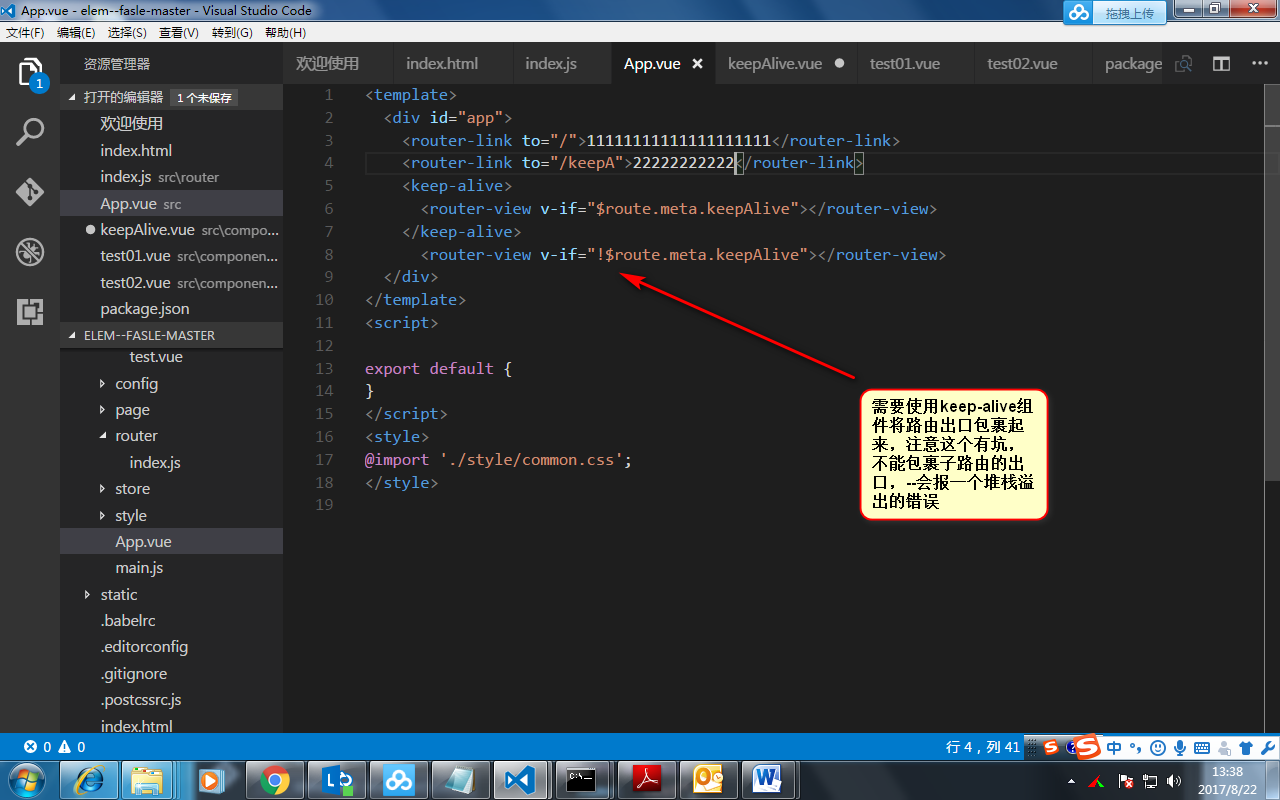Click the warnings count icon in status bar

tap(65, 747)
